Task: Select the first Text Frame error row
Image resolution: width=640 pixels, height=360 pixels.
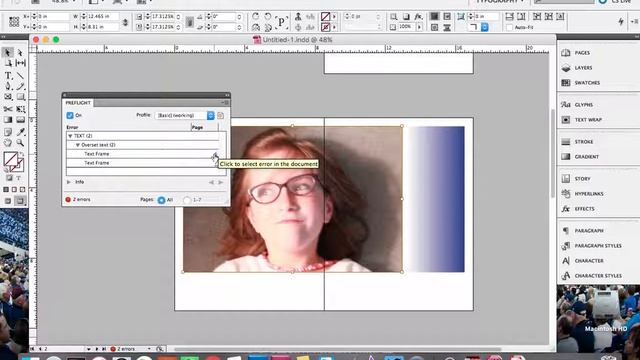Action: click(x=142, y=154)
